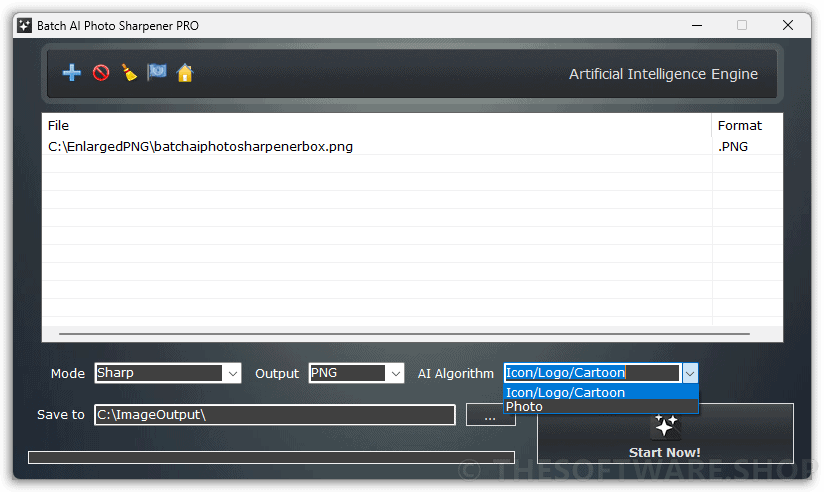Choose Photo from the algorithm list

[601, 407]
